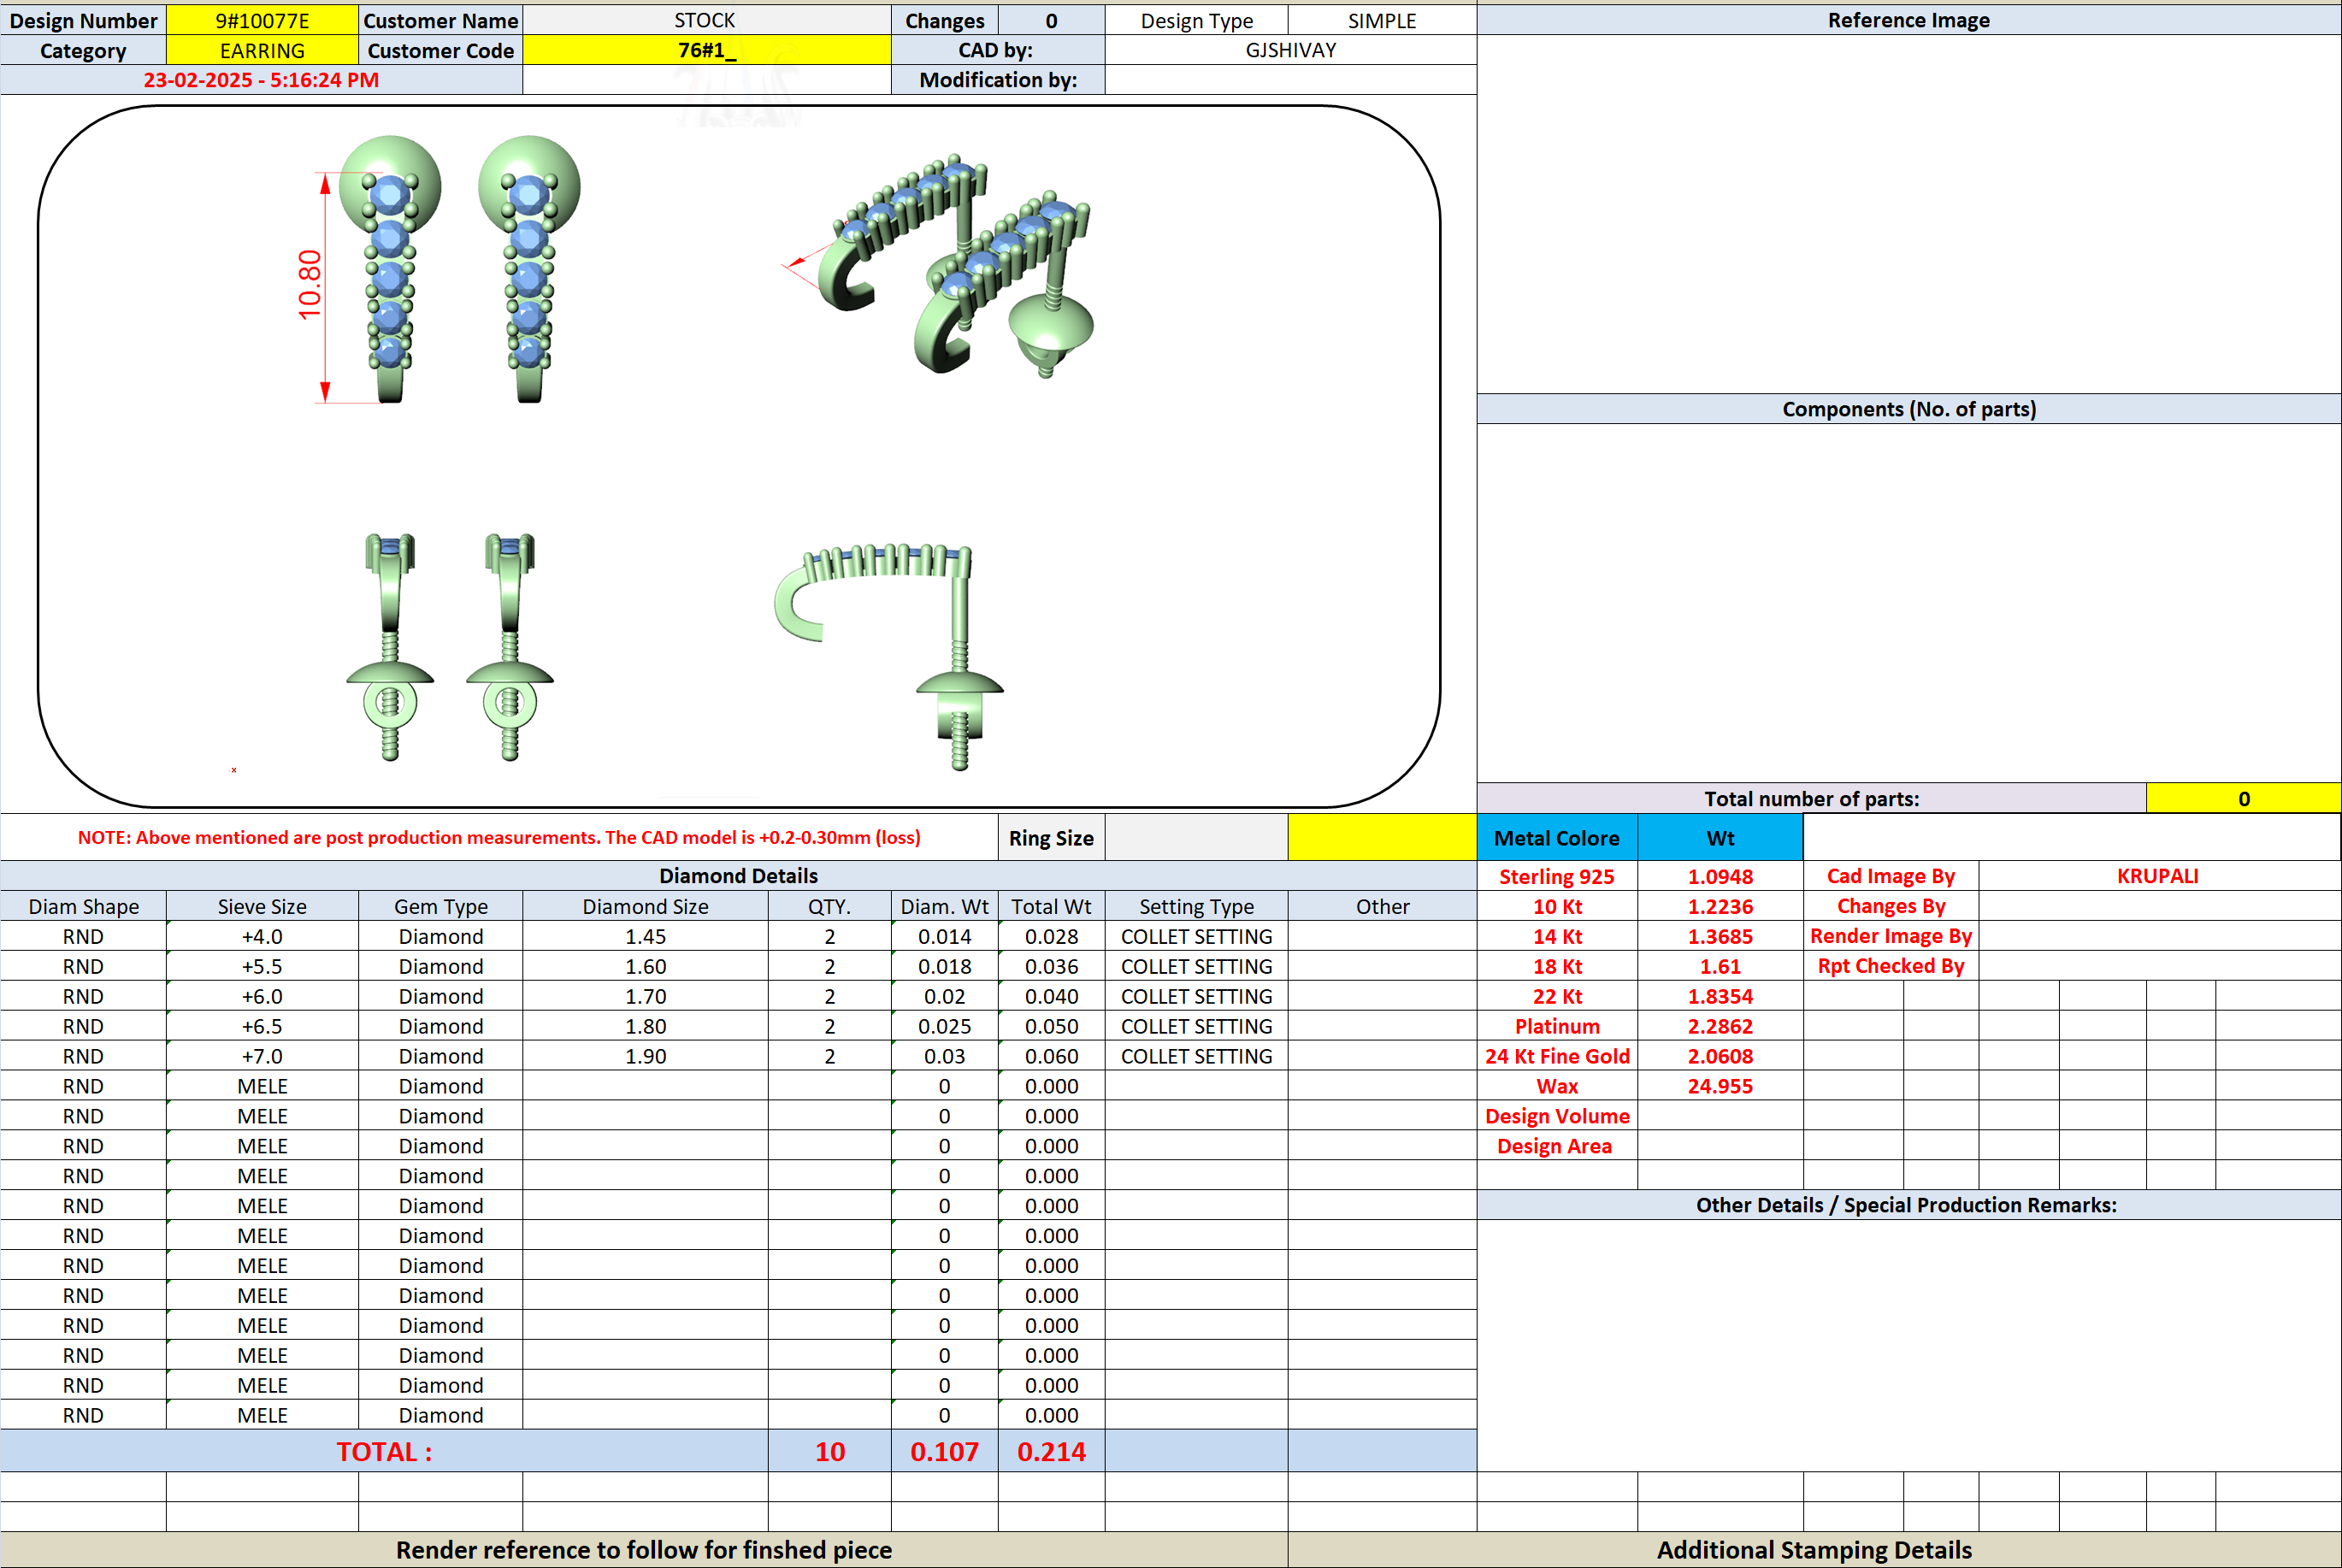Click diamond size 1.70 cell
Image resolution: width=2342 pixels, height=1568 pixels.
pos(645,996)
